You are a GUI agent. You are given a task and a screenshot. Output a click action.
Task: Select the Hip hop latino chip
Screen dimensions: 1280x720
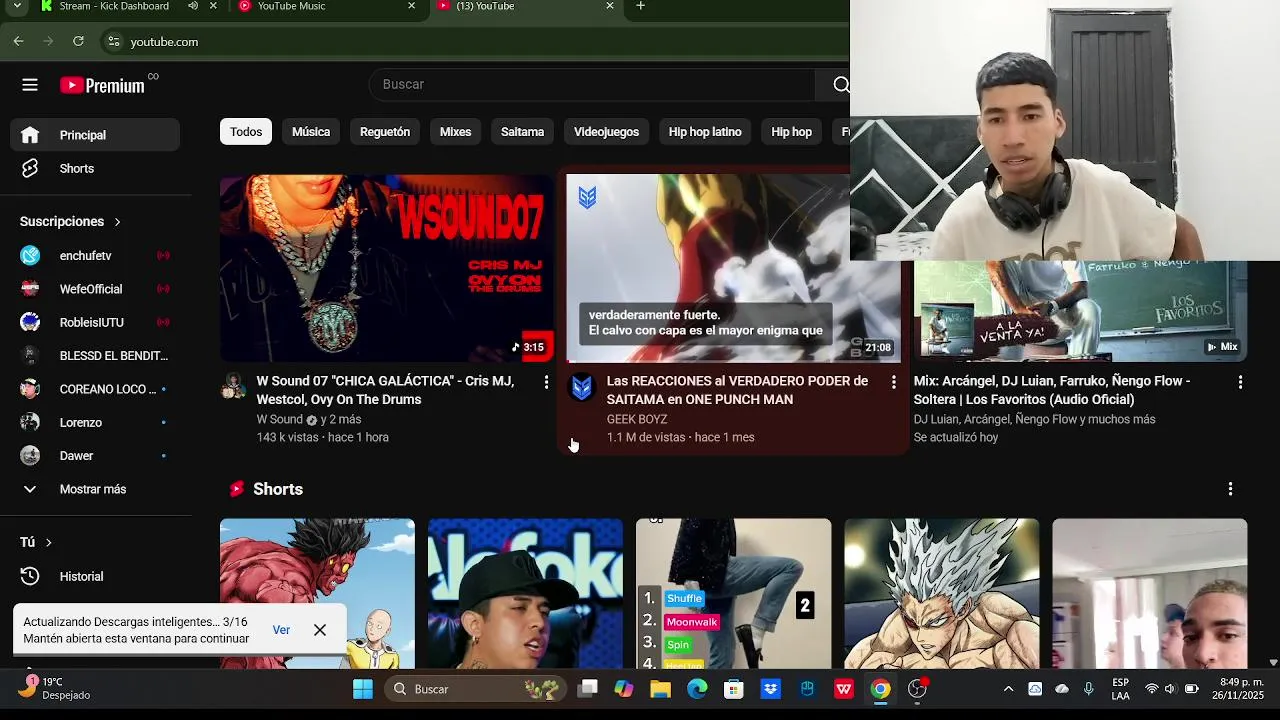coord(705,132)
